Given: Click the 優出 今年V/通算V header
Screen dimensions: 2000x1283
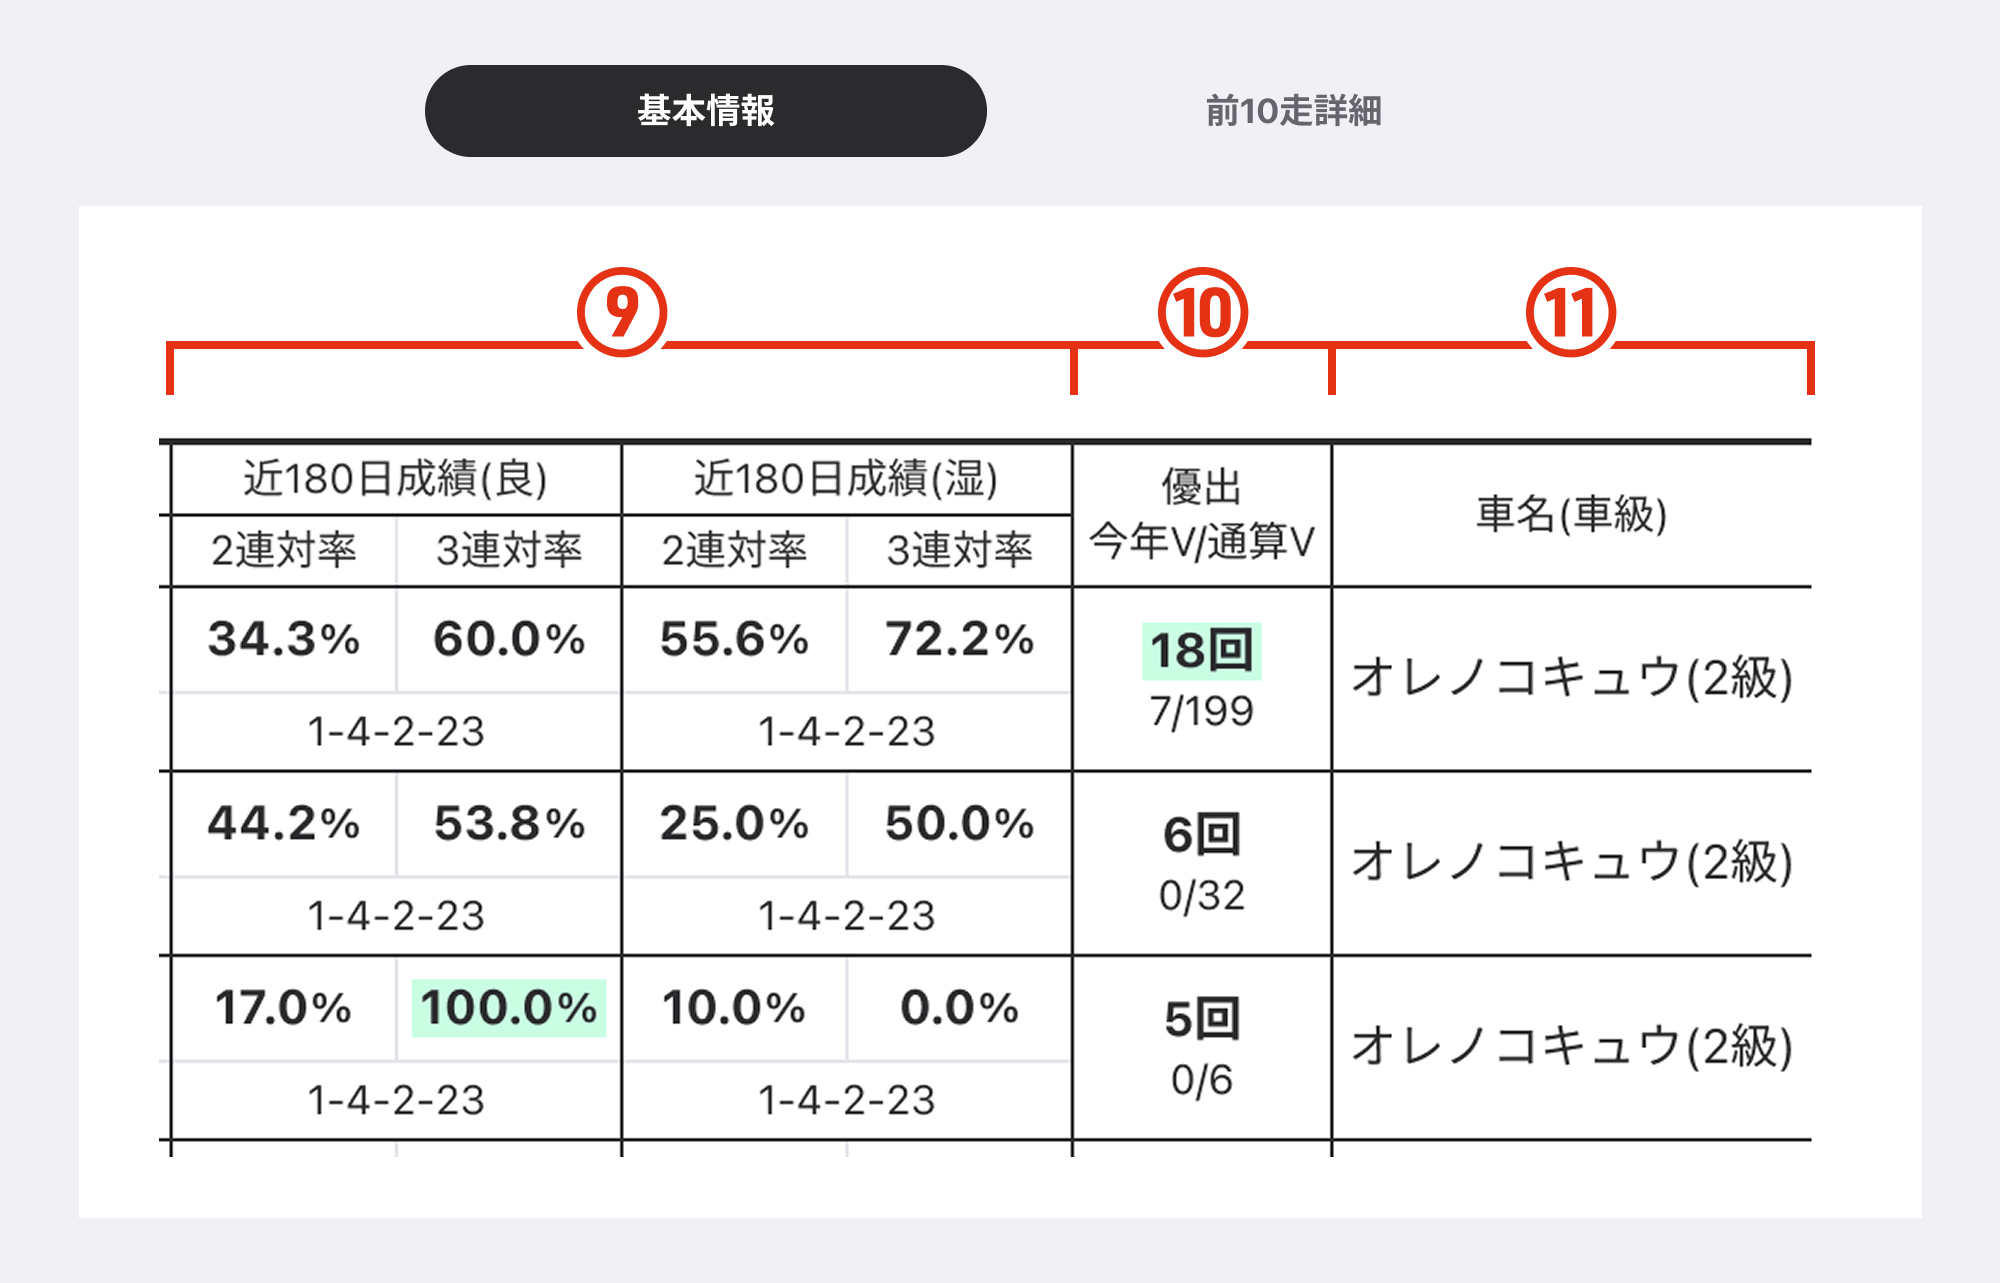Looking at the screenshot, I should tap(1201, 515).
